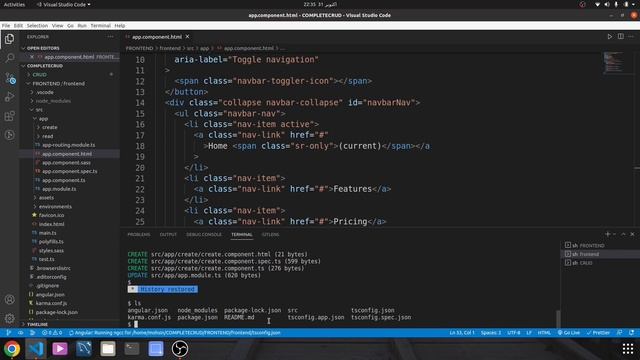The width and height of the screenshot is (640, 360).
Task: Open the Manage gear icon
Action: coord(9,318)
